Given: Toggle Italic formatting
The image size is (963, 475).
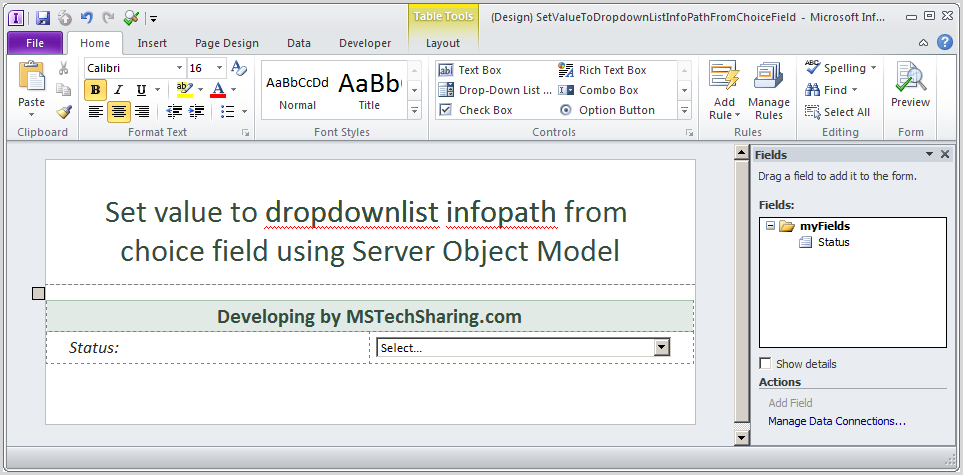Looking at the screenshot, I should (x=119, y=90).
